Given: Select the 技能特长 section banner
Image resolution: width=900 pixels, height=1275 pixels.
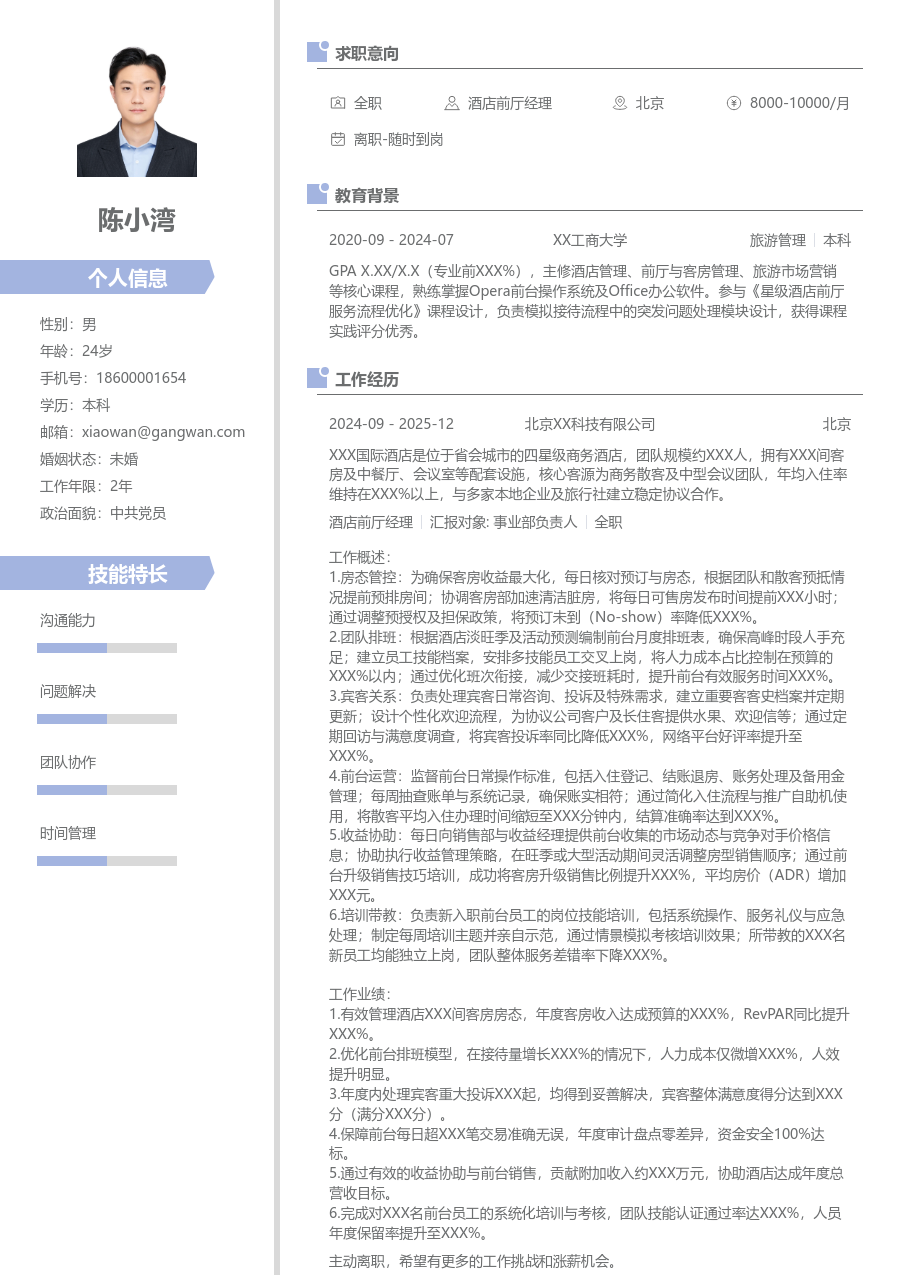Looking at the screenshot, I should [x=107, y=574].
